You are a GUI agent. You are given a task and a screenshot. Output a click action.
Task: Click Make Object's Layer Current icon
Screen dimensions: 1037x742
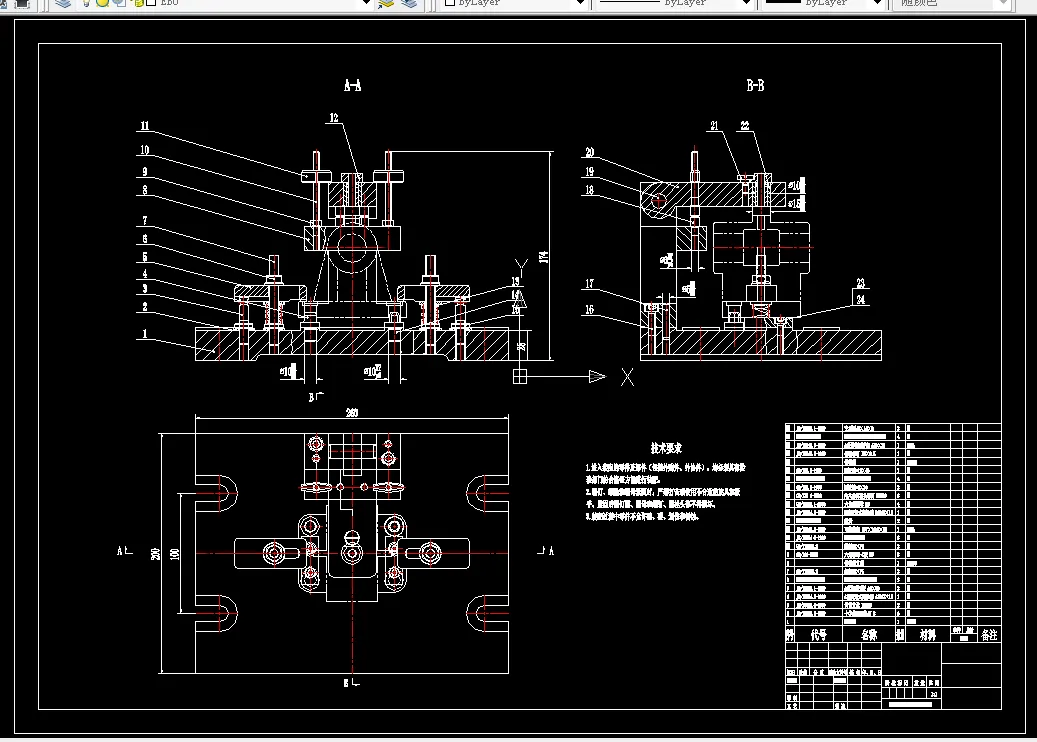(386, 3)
